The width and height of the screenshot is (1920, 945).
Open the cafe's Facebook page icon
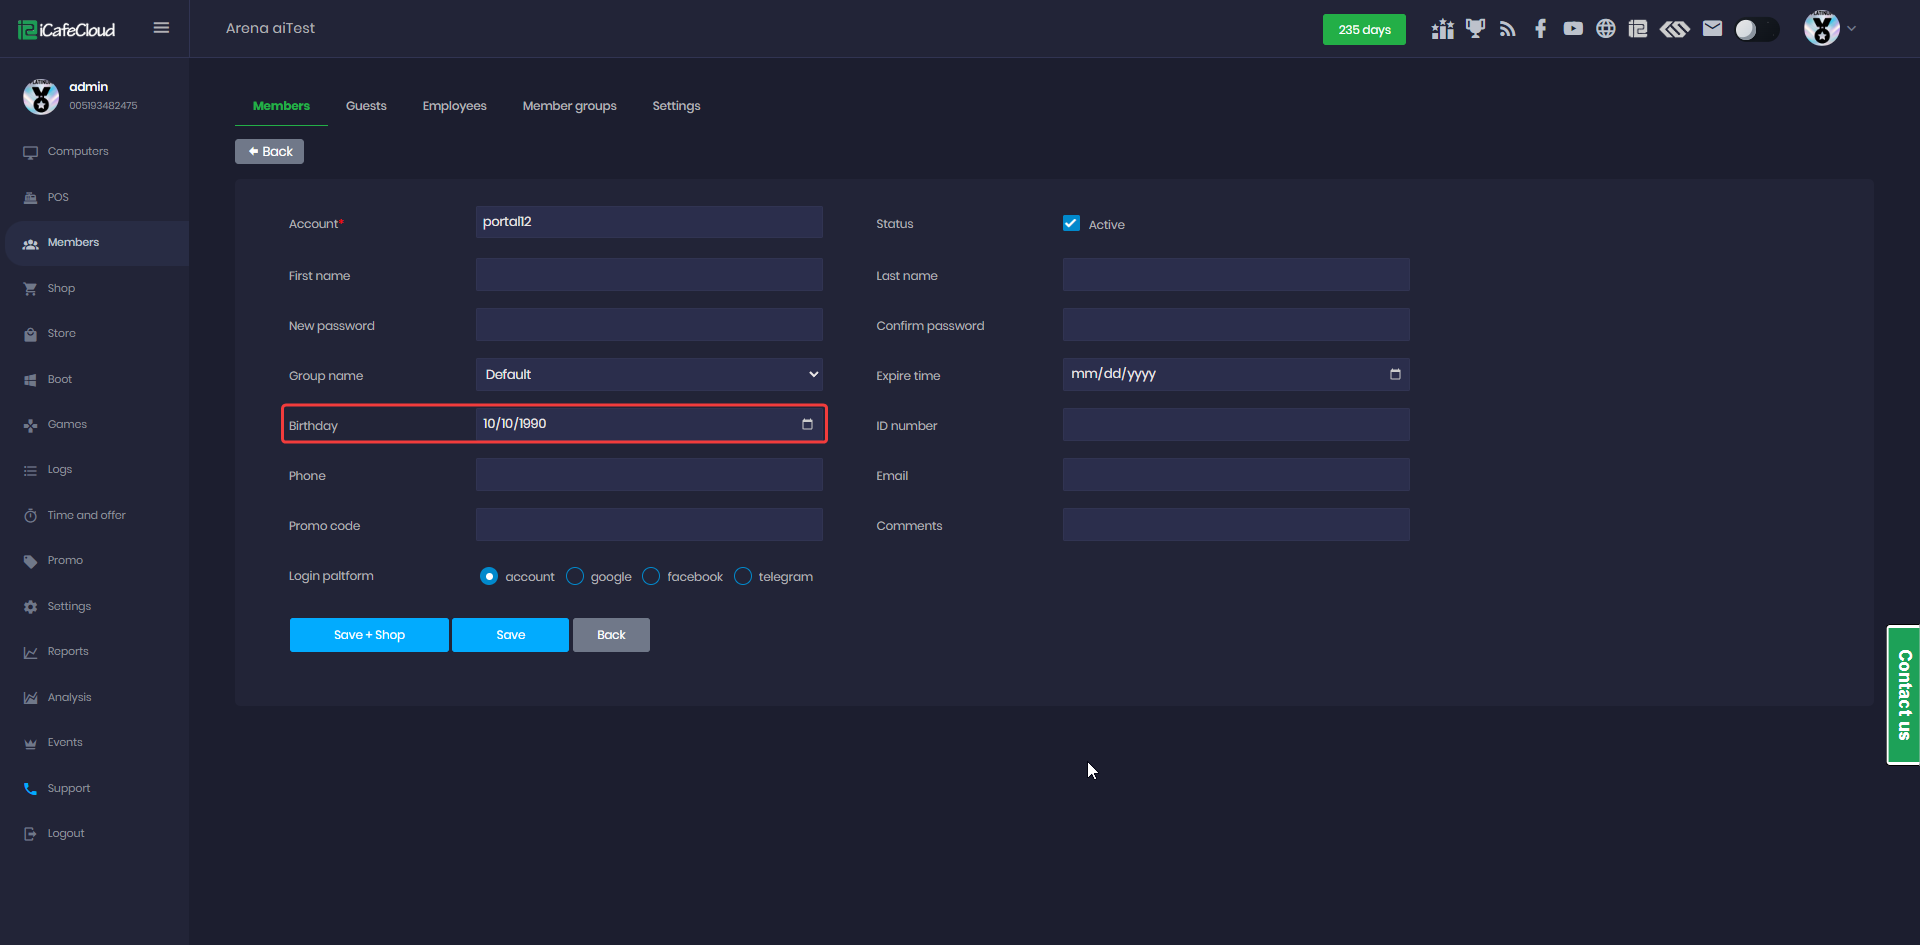coord(1540,28)
